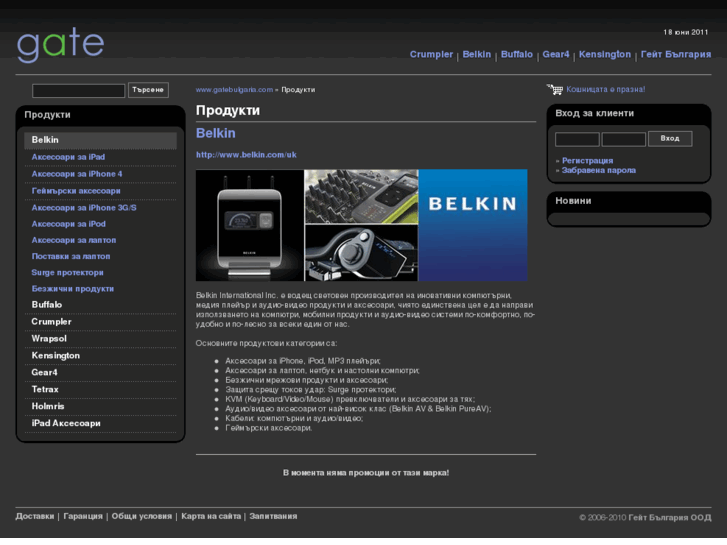Select Buffalo brand in sidebar
This screenshot has height=545, width=727.
pyautogui.click(x=47, y=305)
